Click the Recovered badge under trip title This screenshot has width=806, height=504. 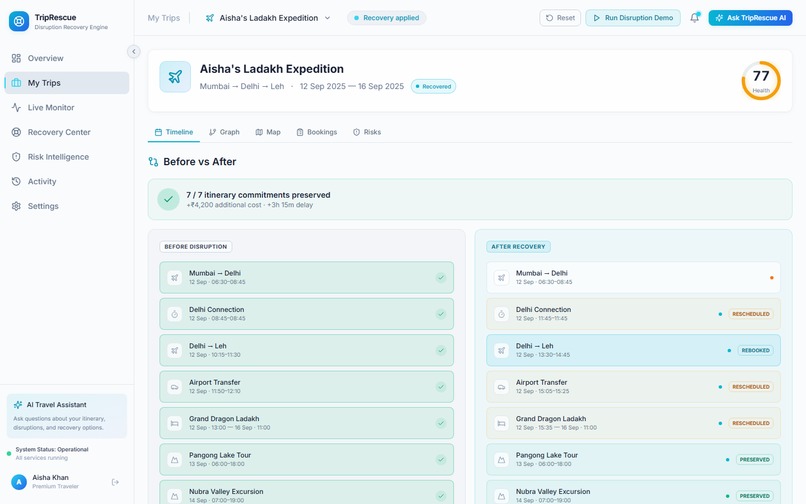click(433, 86)
